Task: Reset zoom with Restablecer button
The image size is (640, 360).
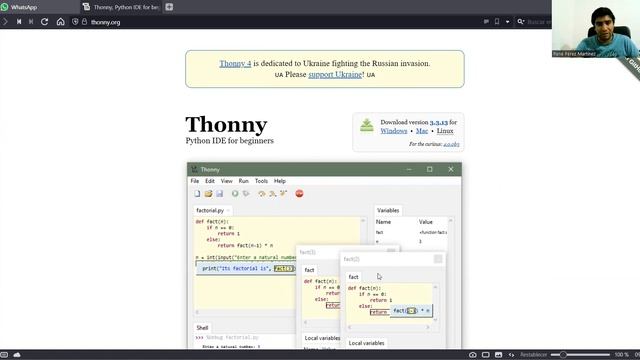Action: [x=533, y=355]
